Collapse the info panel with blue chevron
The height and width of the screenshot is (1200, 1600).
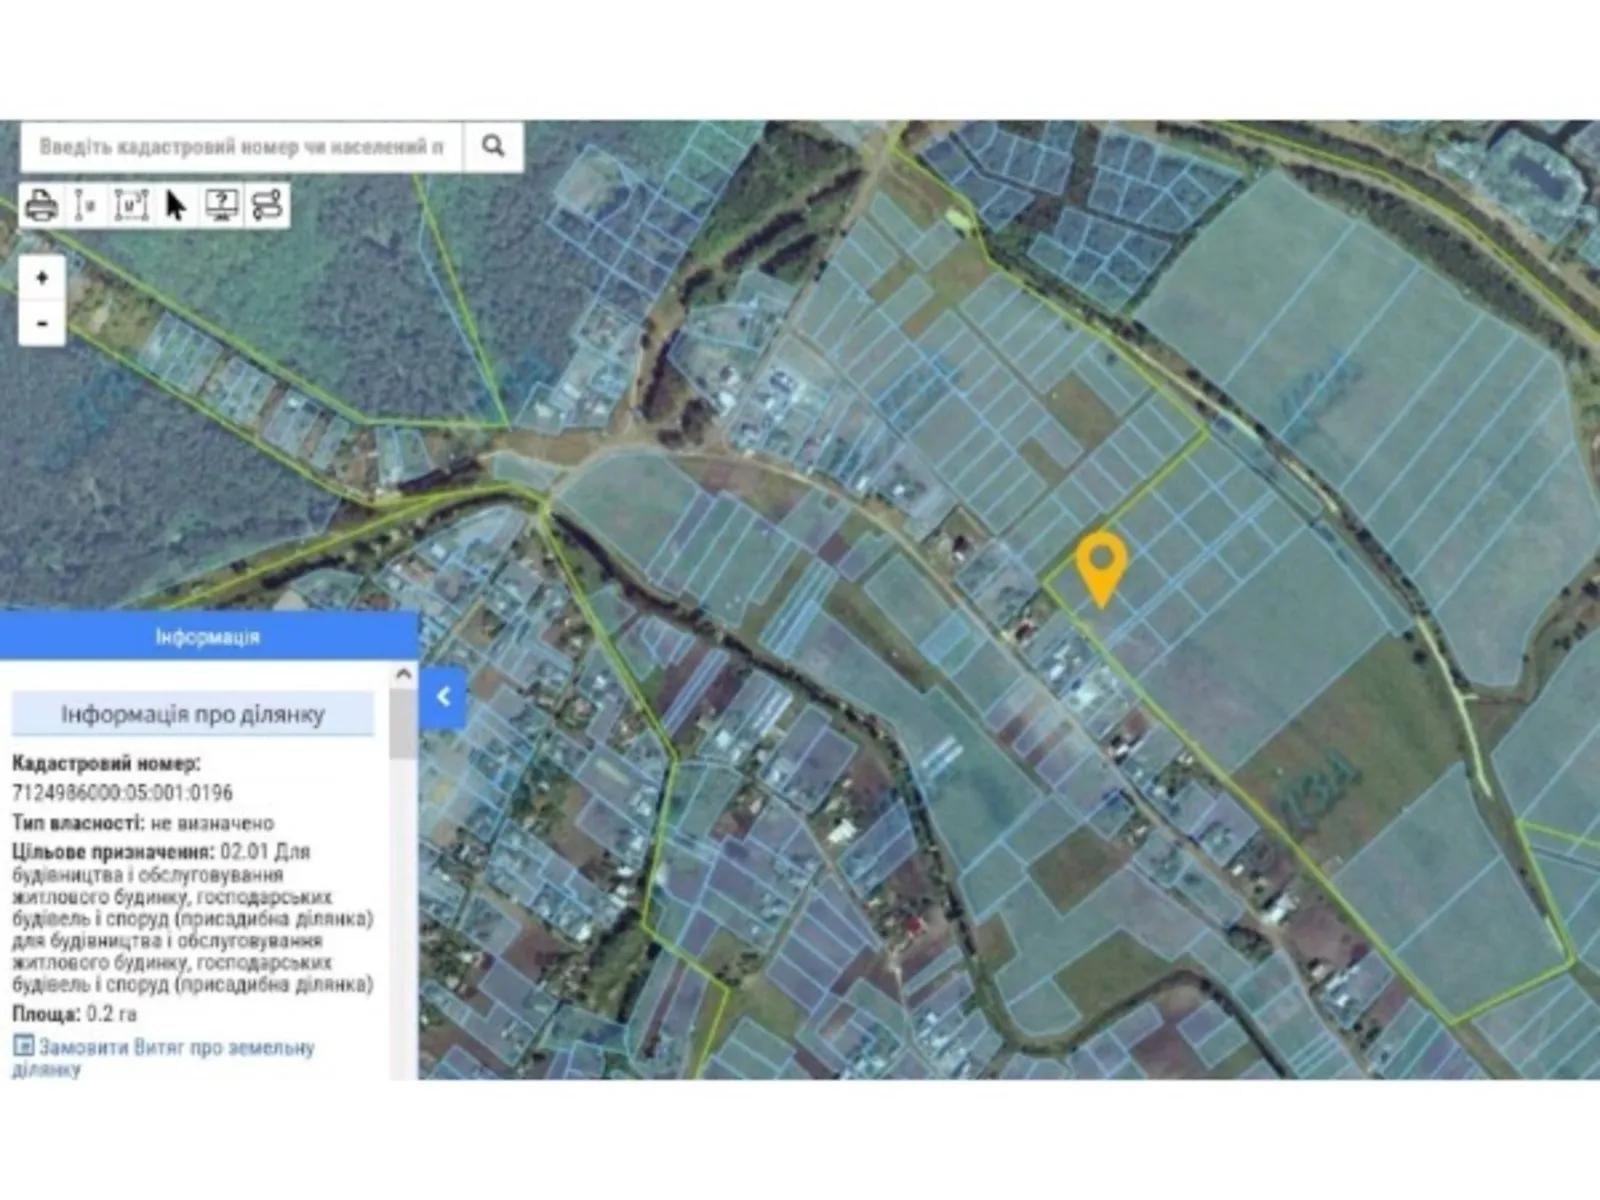(x=443, y=696)
